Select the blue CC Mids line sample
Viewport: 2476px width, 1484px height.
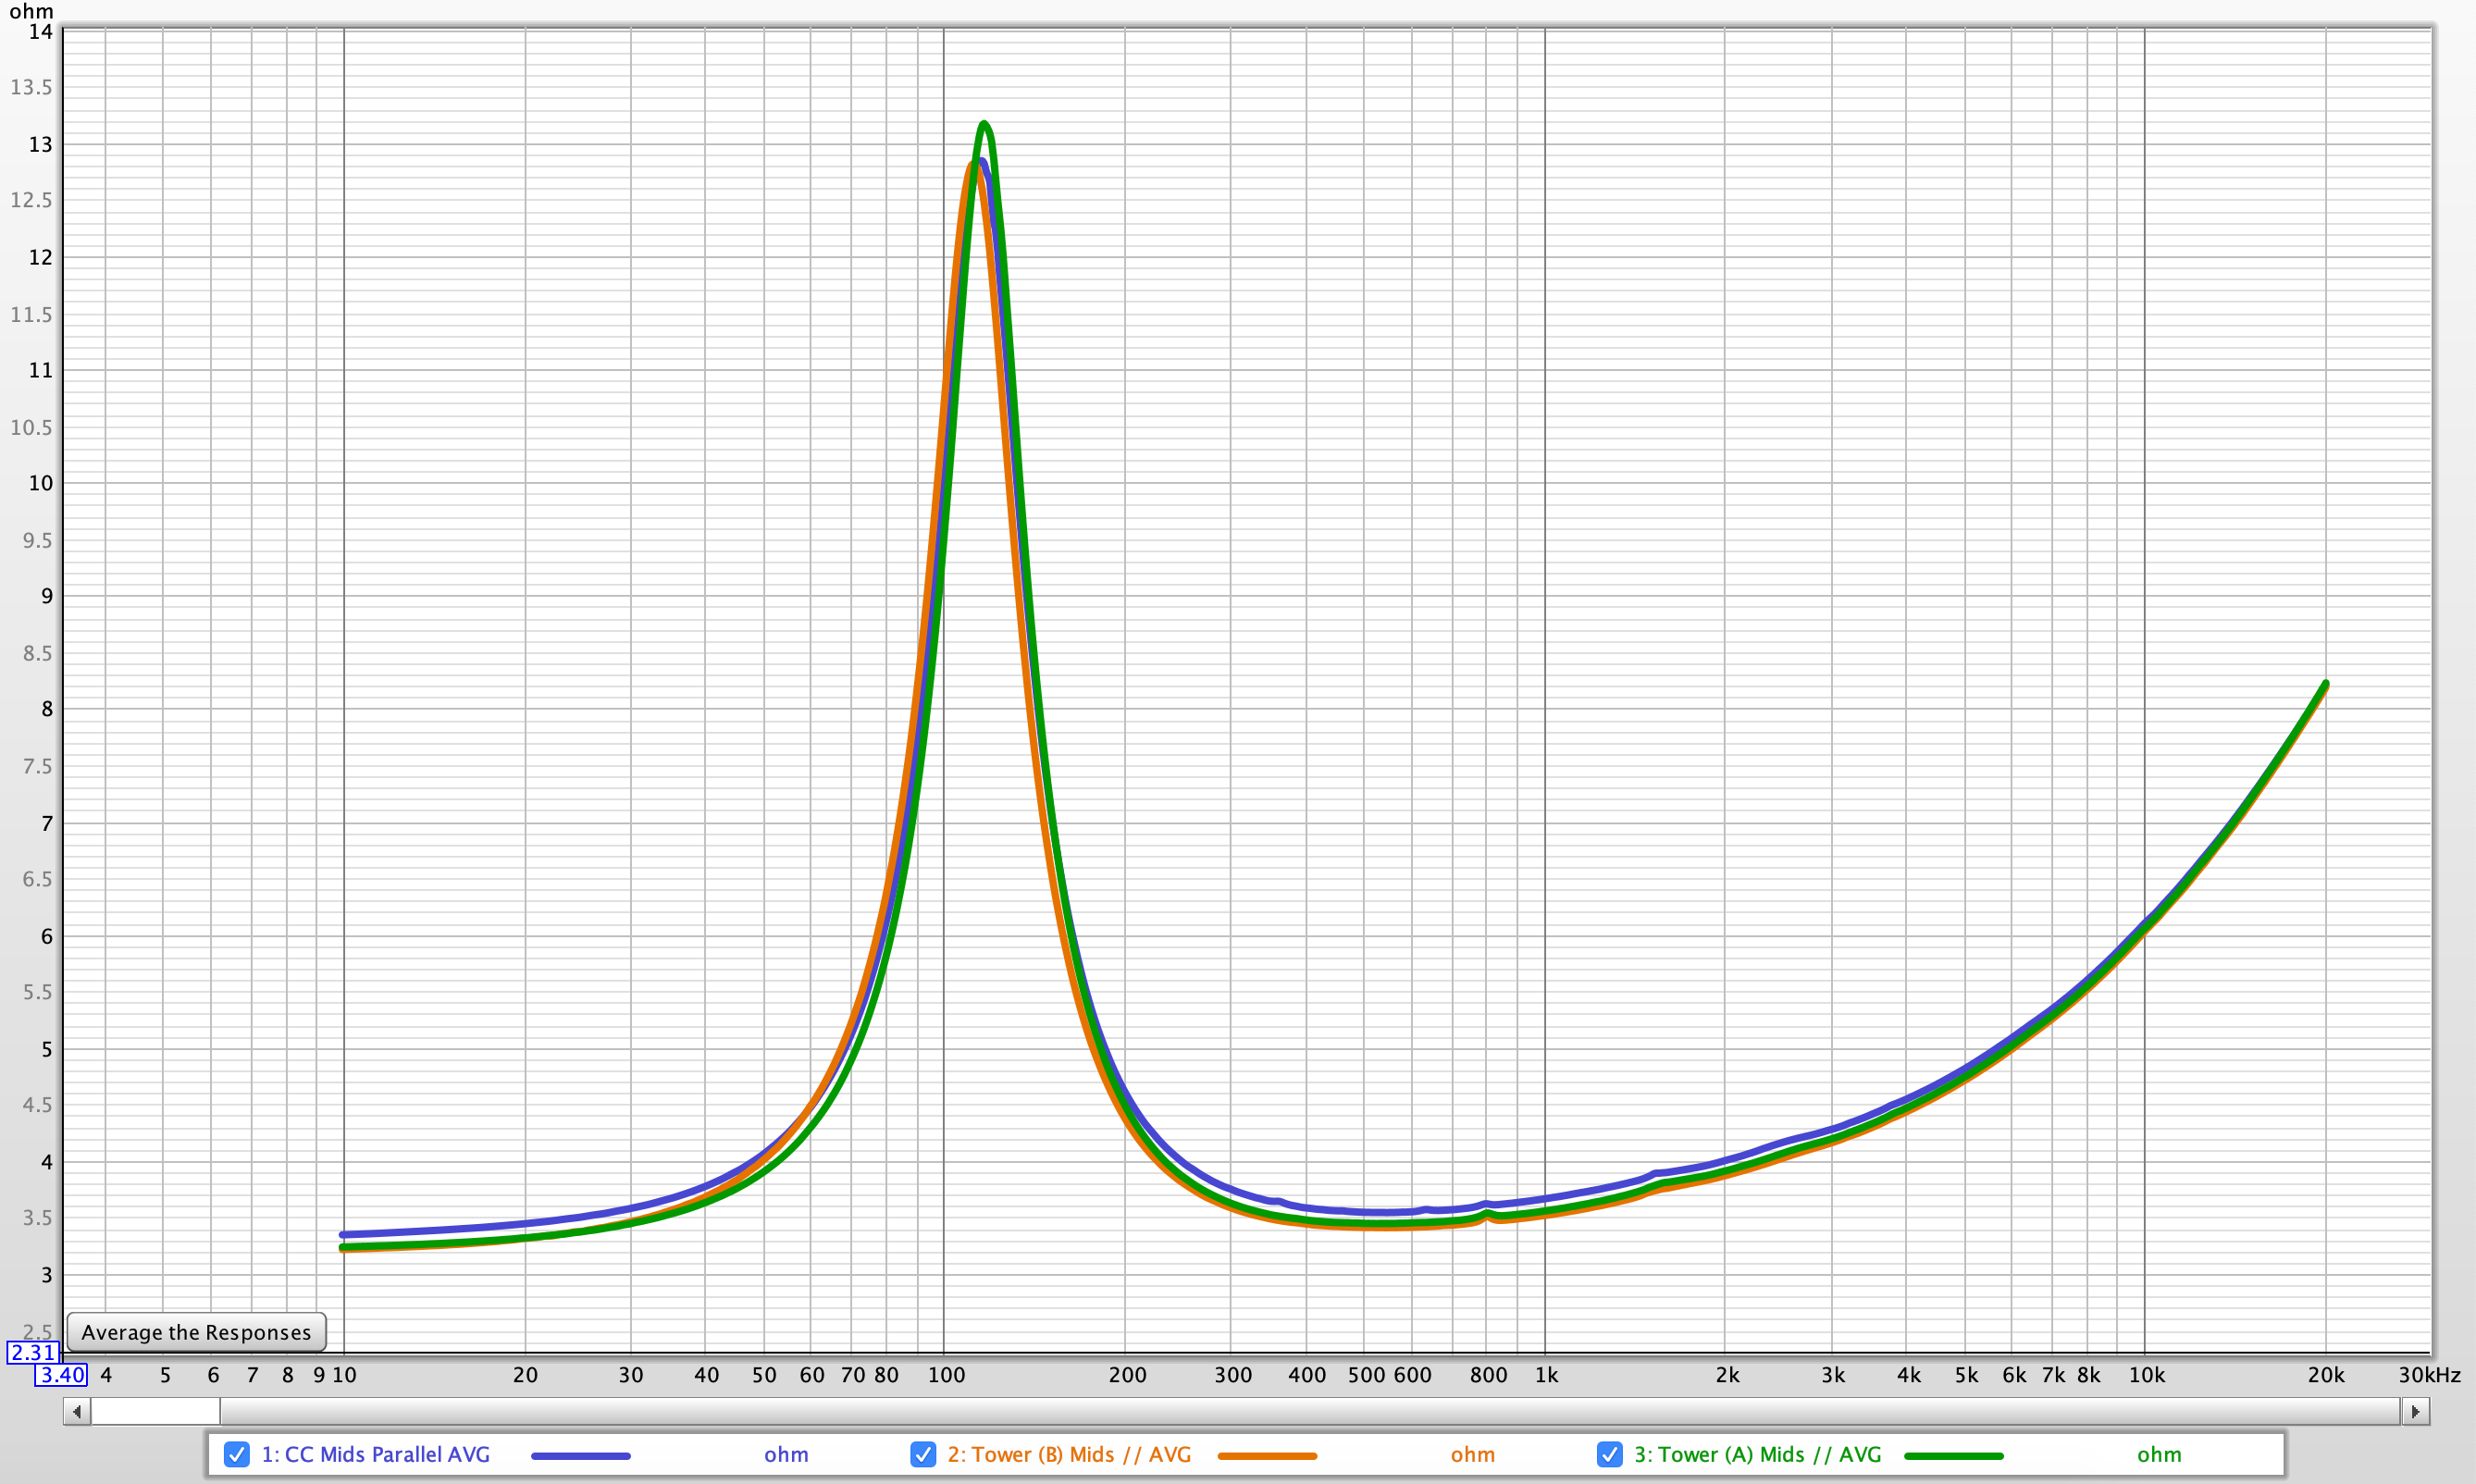(x=580, y=1456)
